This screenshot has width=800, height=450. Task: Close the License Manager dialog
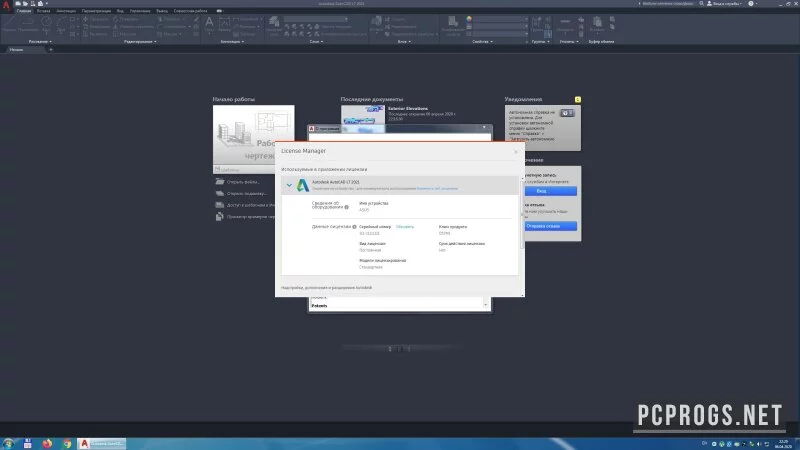point(516,152)
